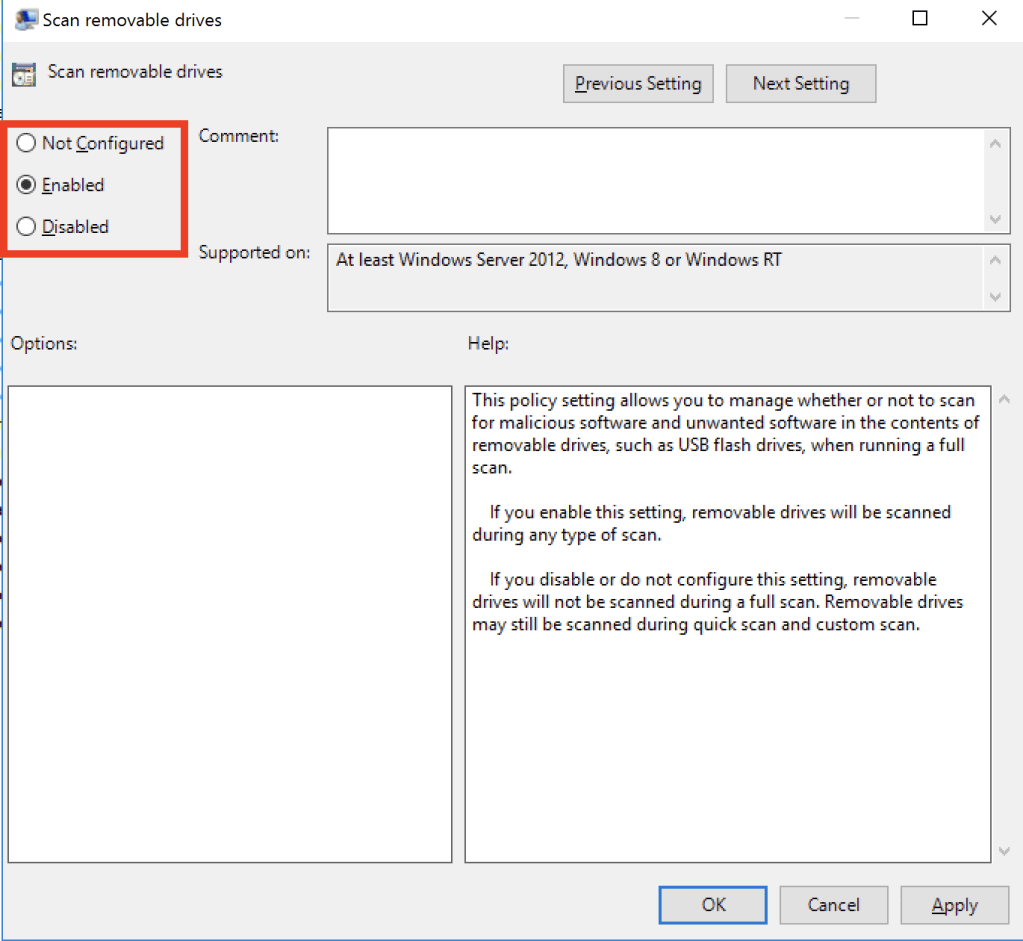Click the Help description text area
This screenshot has height=941, width=1023.
pos(727,740)
